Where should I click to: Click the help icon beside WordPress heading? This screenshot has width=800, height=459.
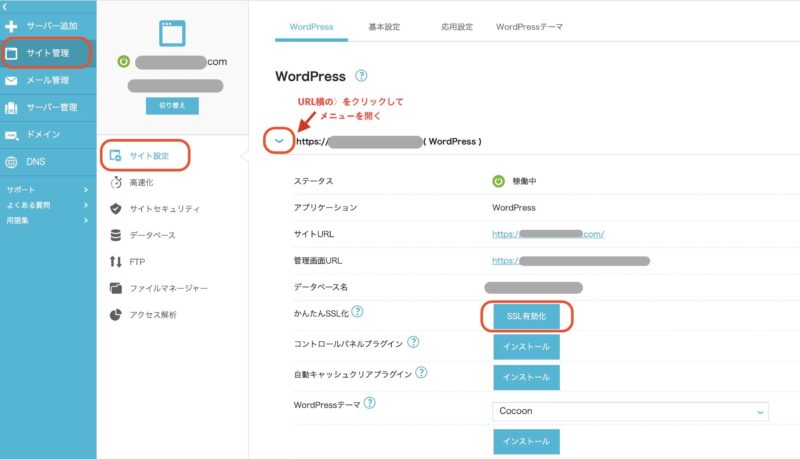(361, 76)
